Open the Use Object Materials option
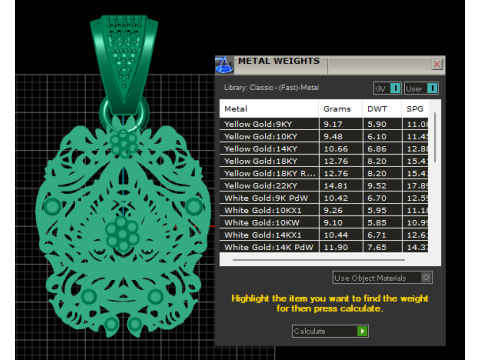480x360 pixels. pyautogui.click(x=383, y=278)
